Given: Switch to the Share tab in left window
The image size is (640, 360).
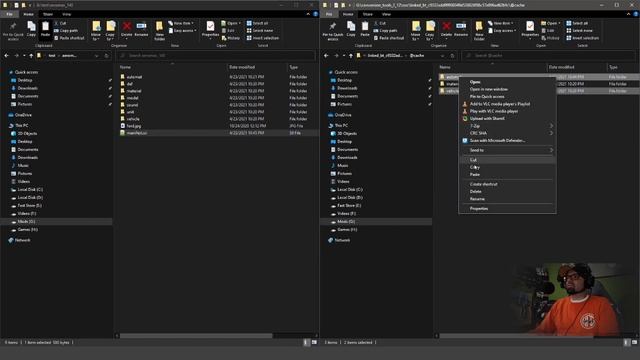Looking at the screenshot, I should pos(48,14).
